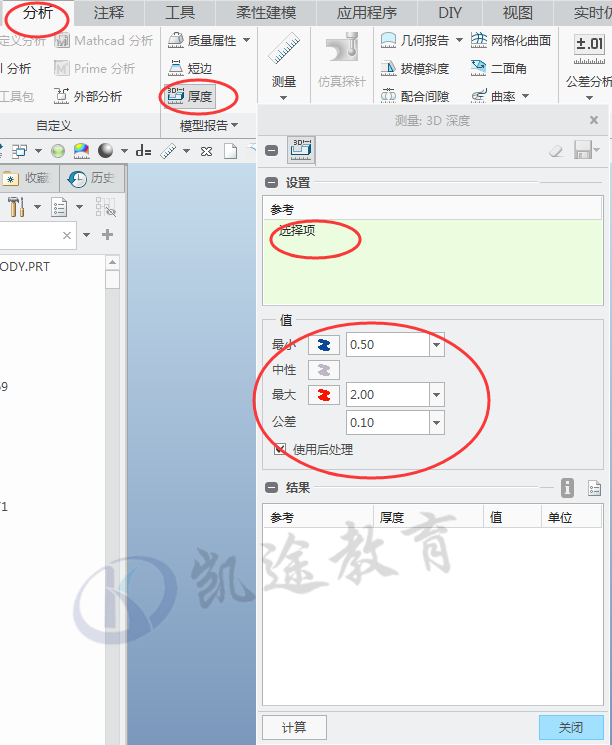Click the ruler measure icon in toolbar
The width and height of the screenshot is (612, 745).
(168, 151)
